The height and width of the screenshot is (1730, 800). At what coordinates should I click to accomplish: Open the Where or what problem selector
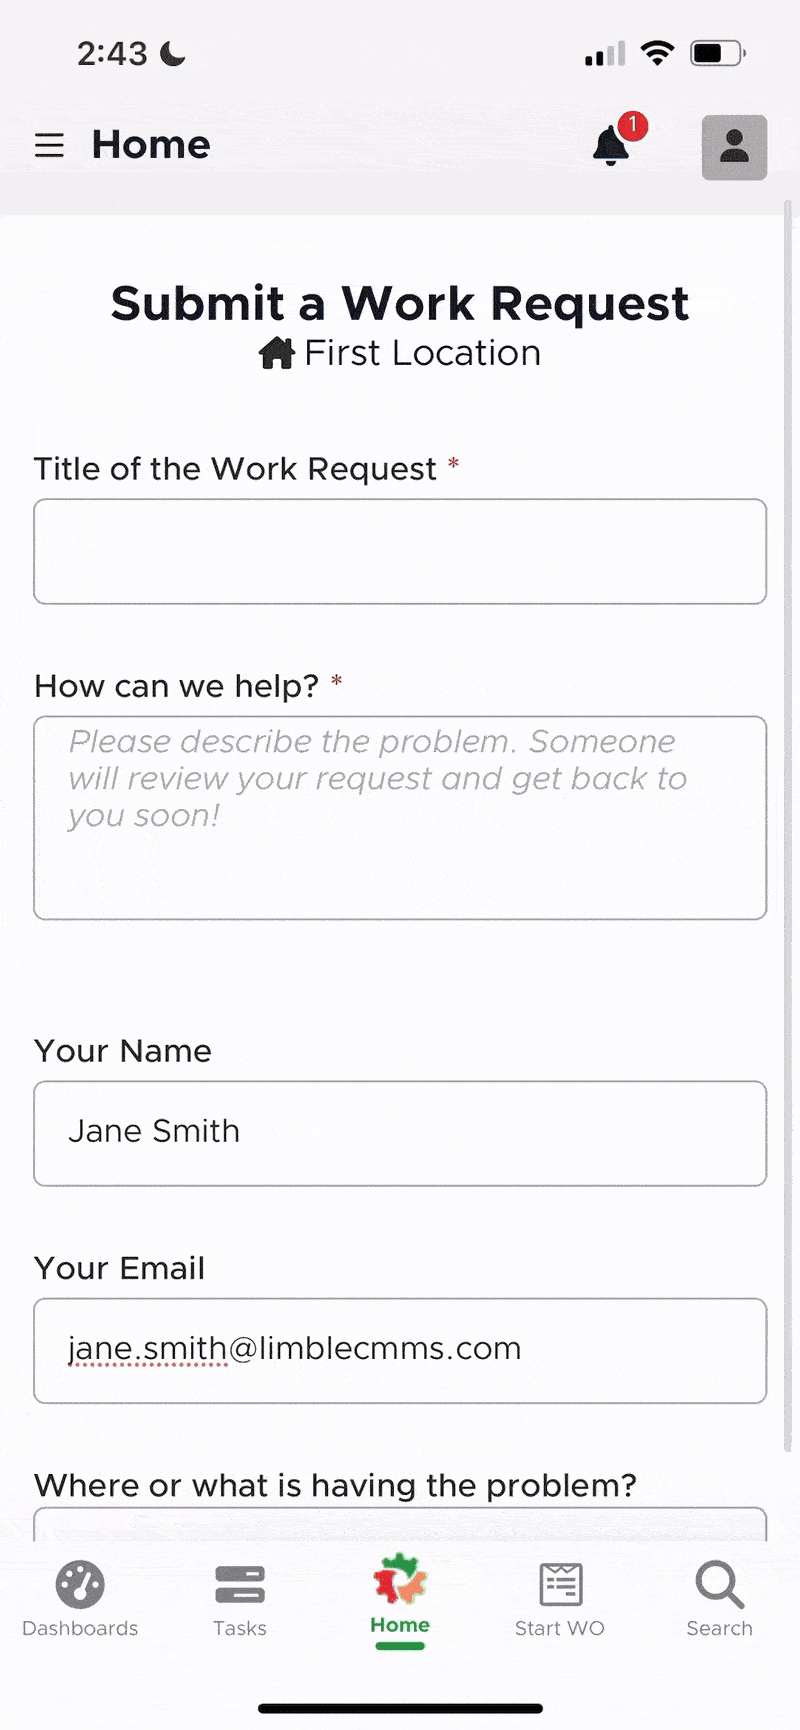pos(400,1524)
